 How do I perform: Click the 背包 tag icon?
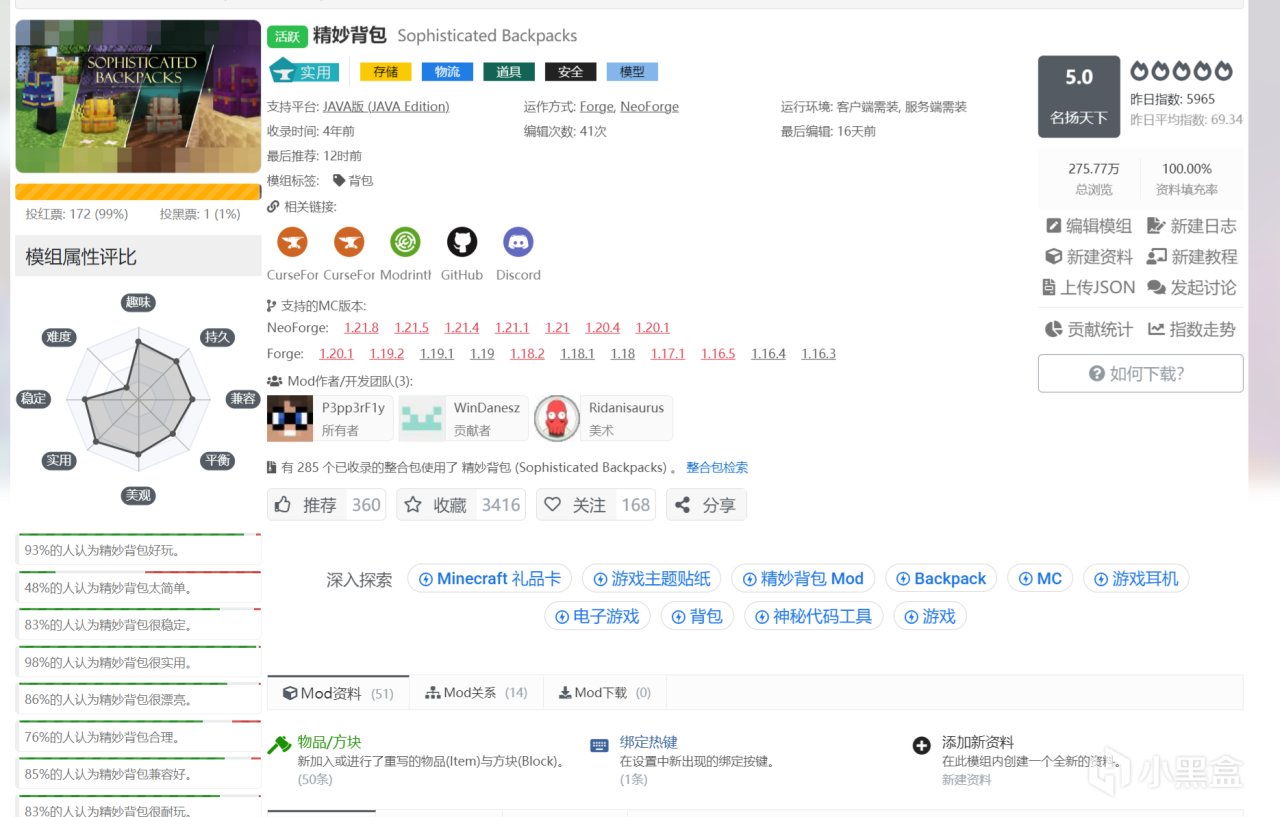339,181
